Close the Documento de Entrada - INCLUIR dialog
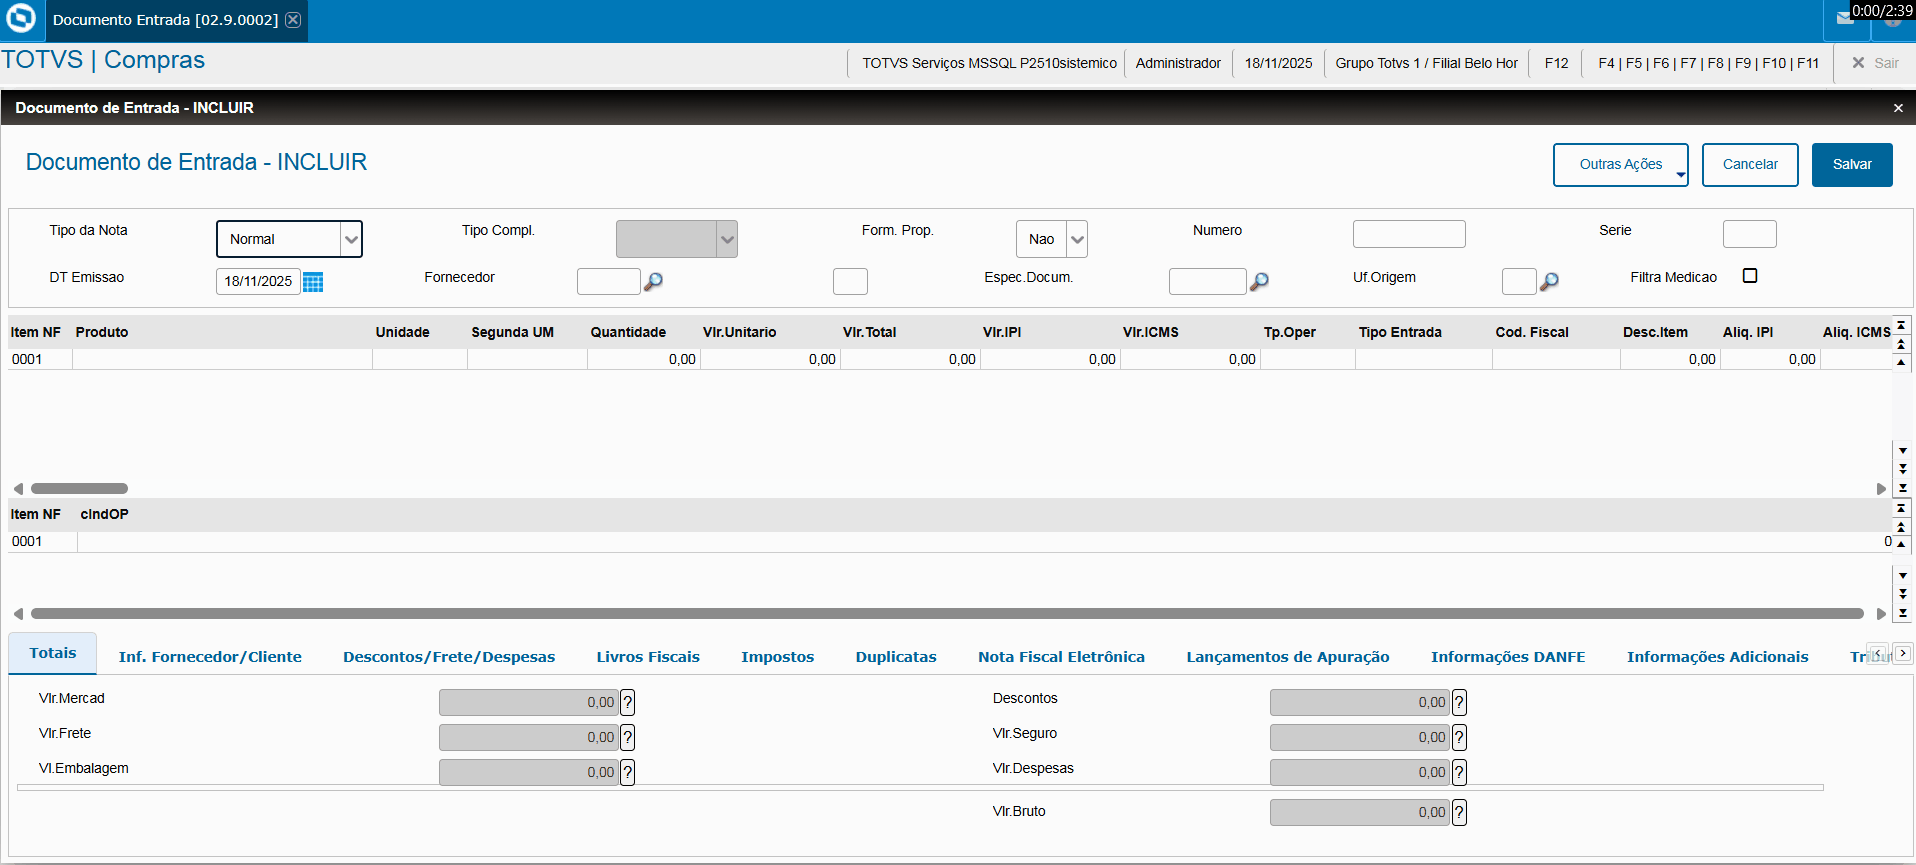Viewport: 1916px width, 865px height. [x=1898, y=108]
